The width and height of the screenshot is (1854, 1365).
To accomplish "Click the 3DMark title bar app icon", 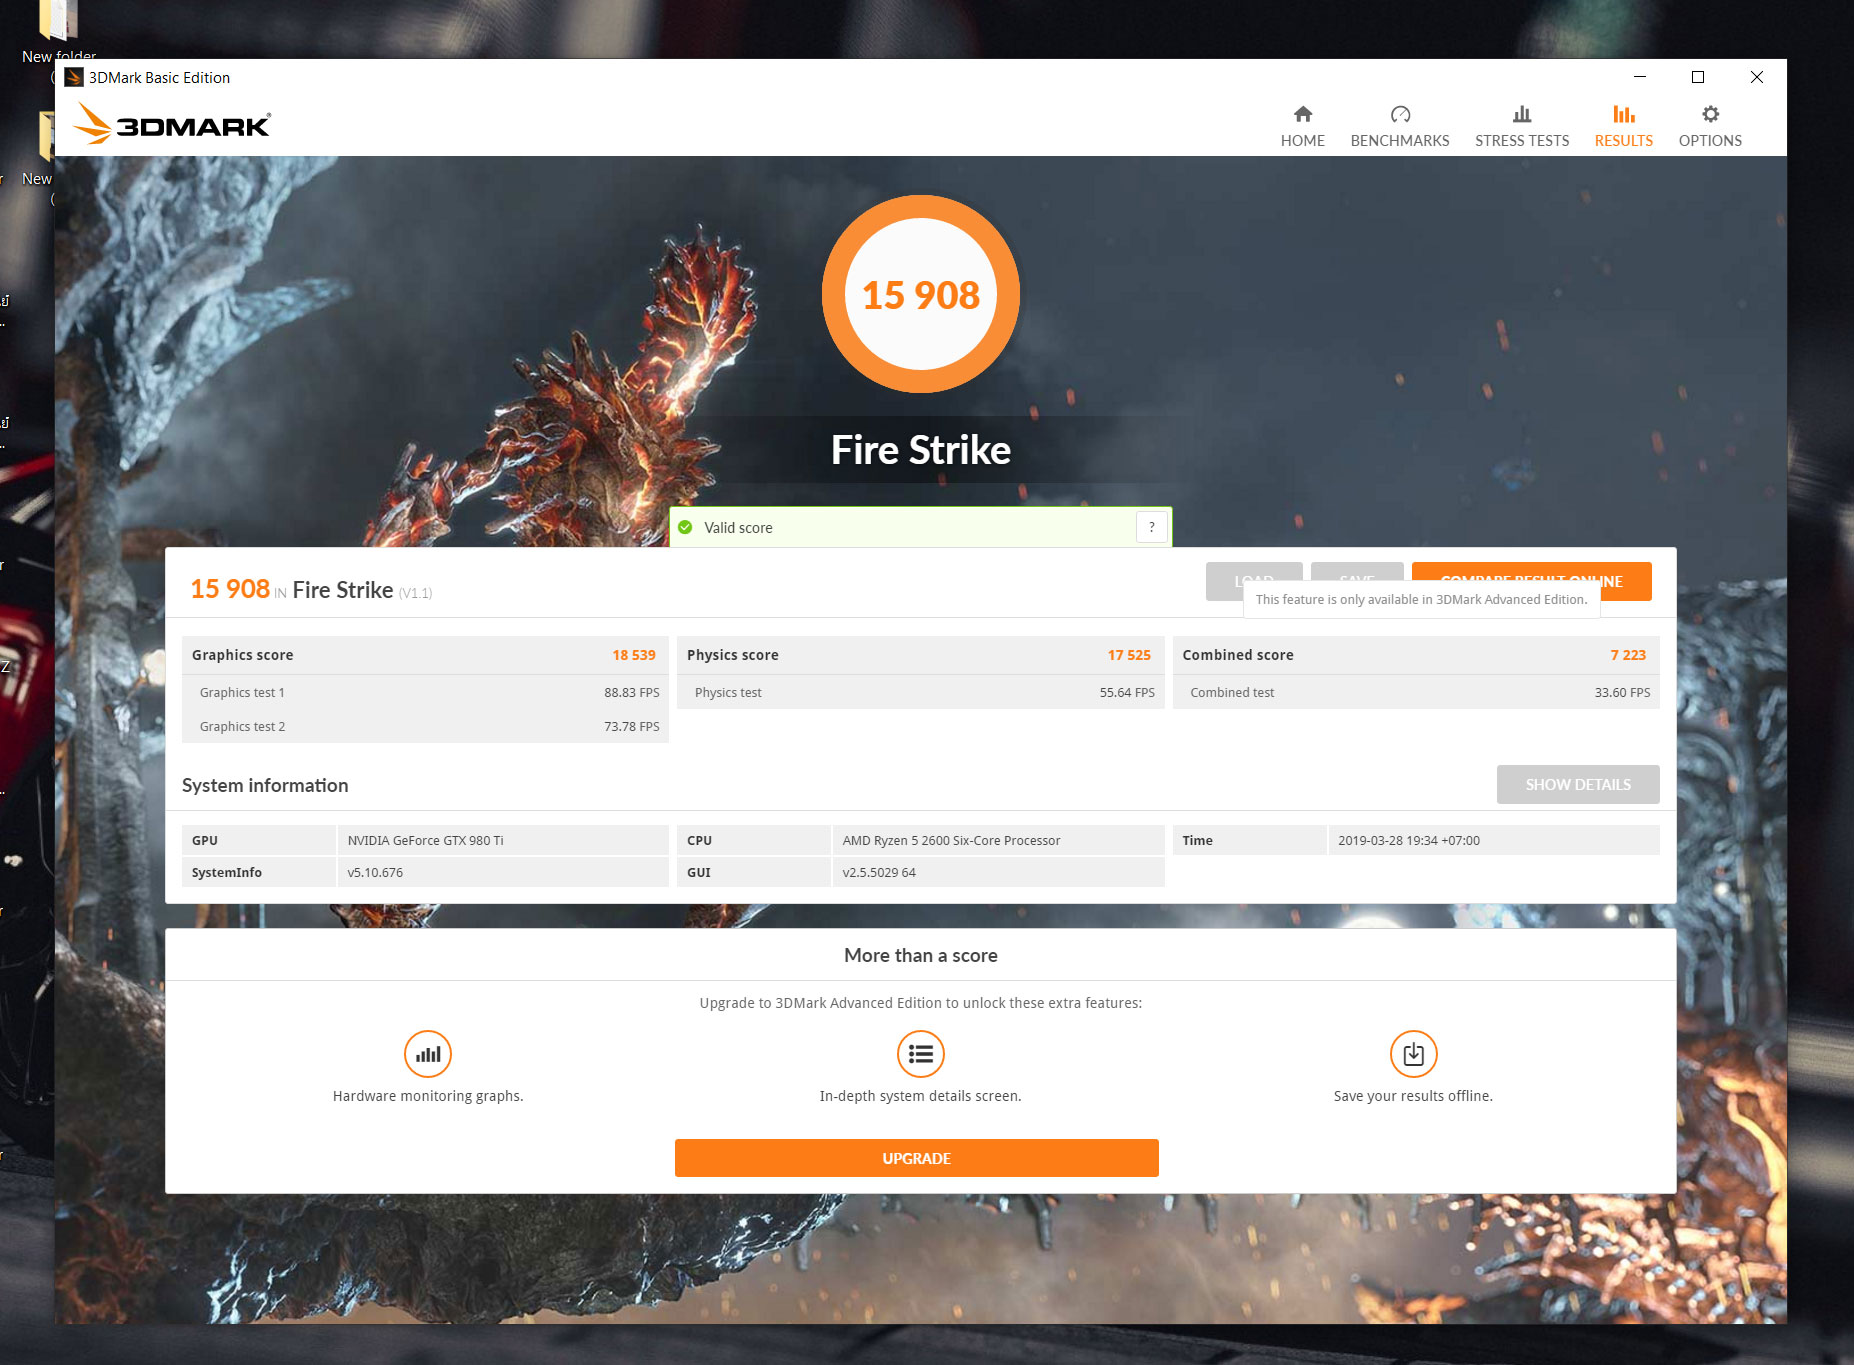I will click(74, 77).
